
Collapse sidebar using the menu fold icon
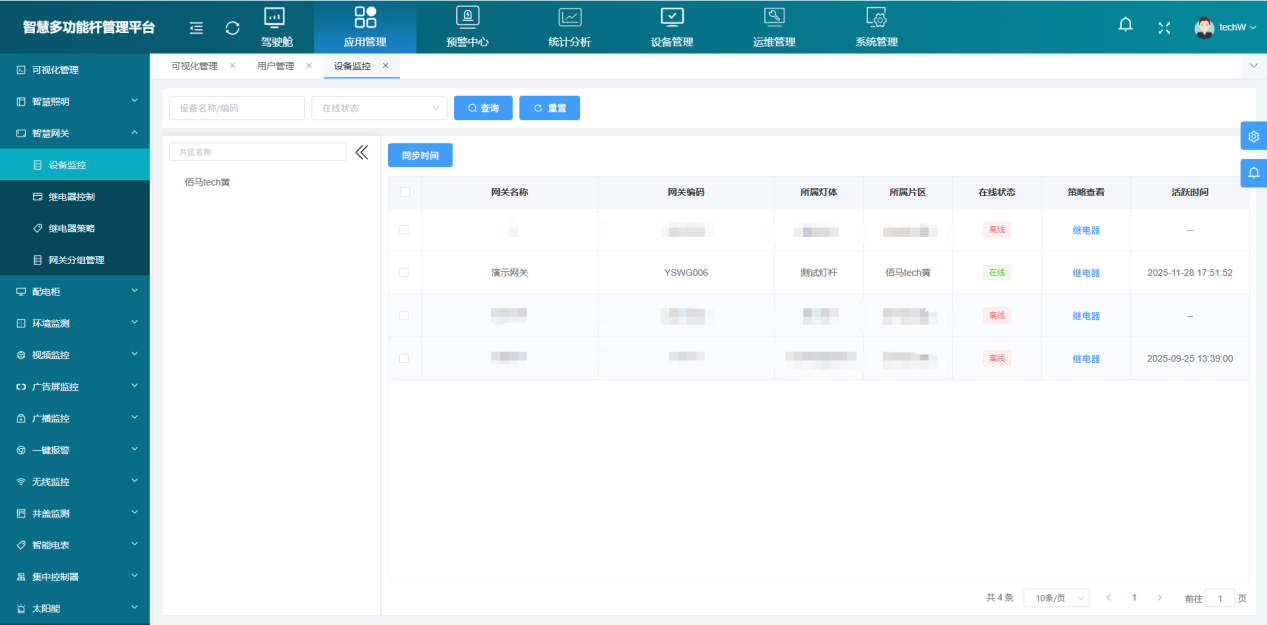[x=196, y=28]
